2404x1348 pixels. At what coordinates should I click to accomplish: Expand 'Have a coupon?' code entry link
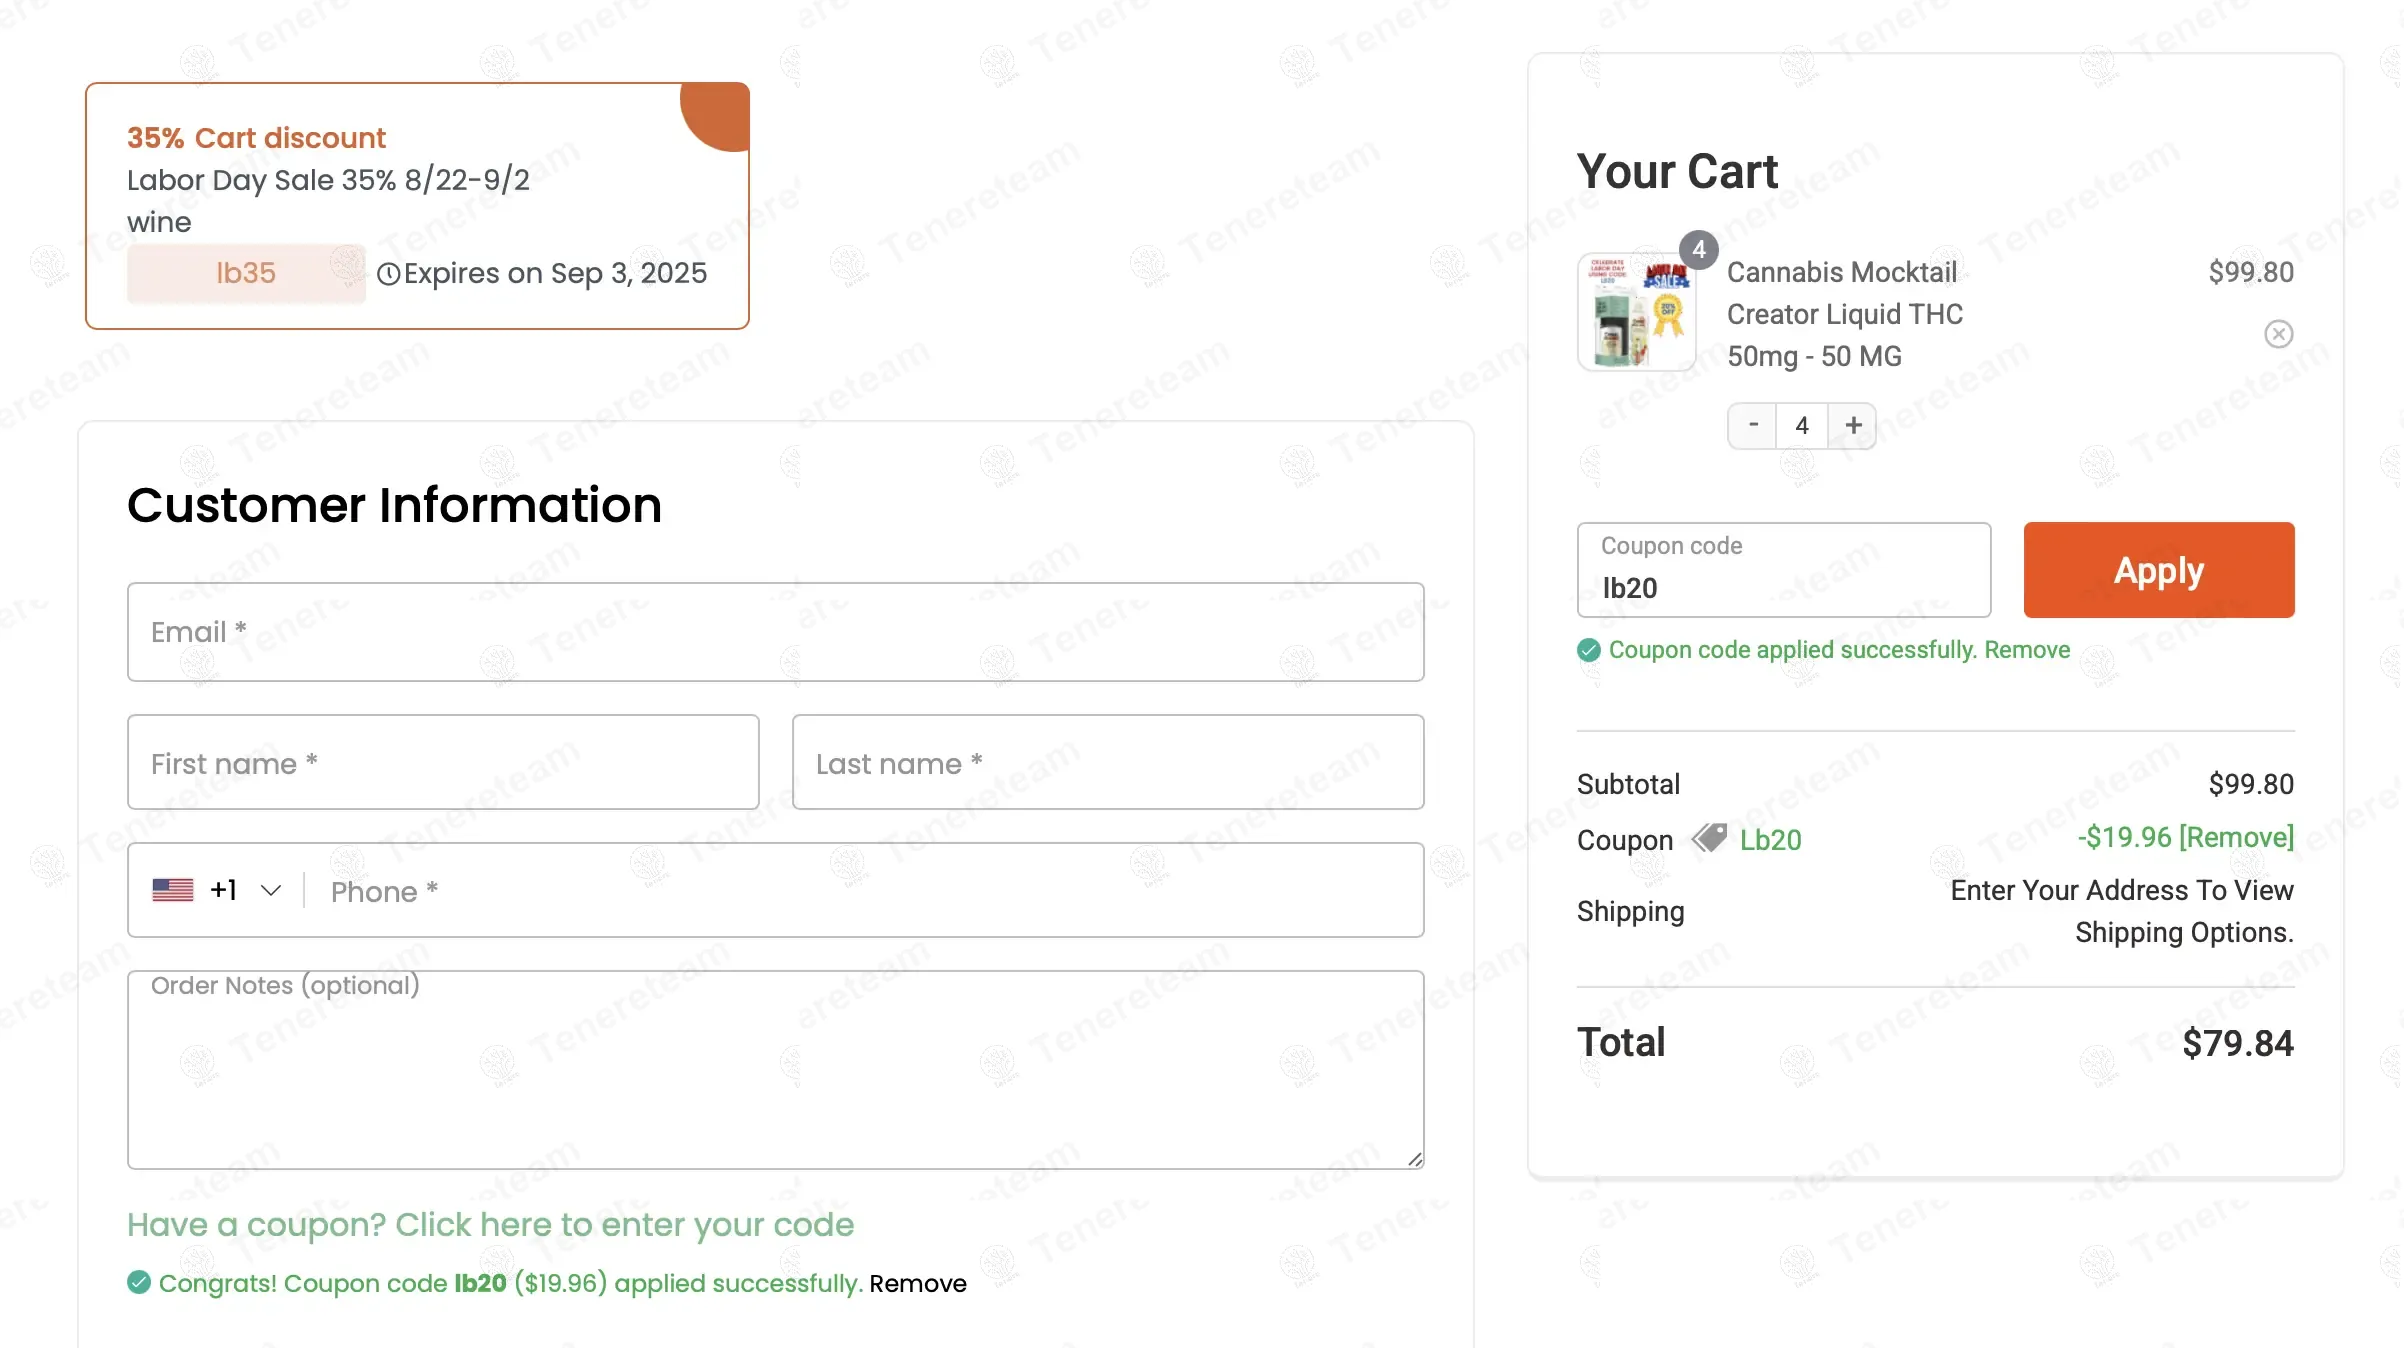coord(490,1224)
